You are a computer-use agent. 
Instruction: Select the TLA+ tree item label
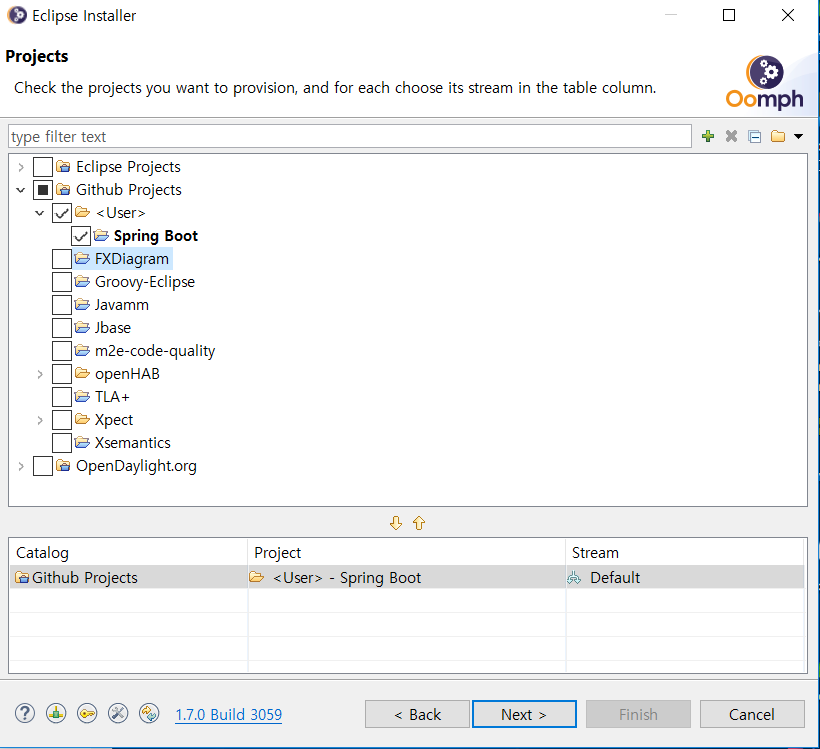pyautogui.click(x=112, y=397)
